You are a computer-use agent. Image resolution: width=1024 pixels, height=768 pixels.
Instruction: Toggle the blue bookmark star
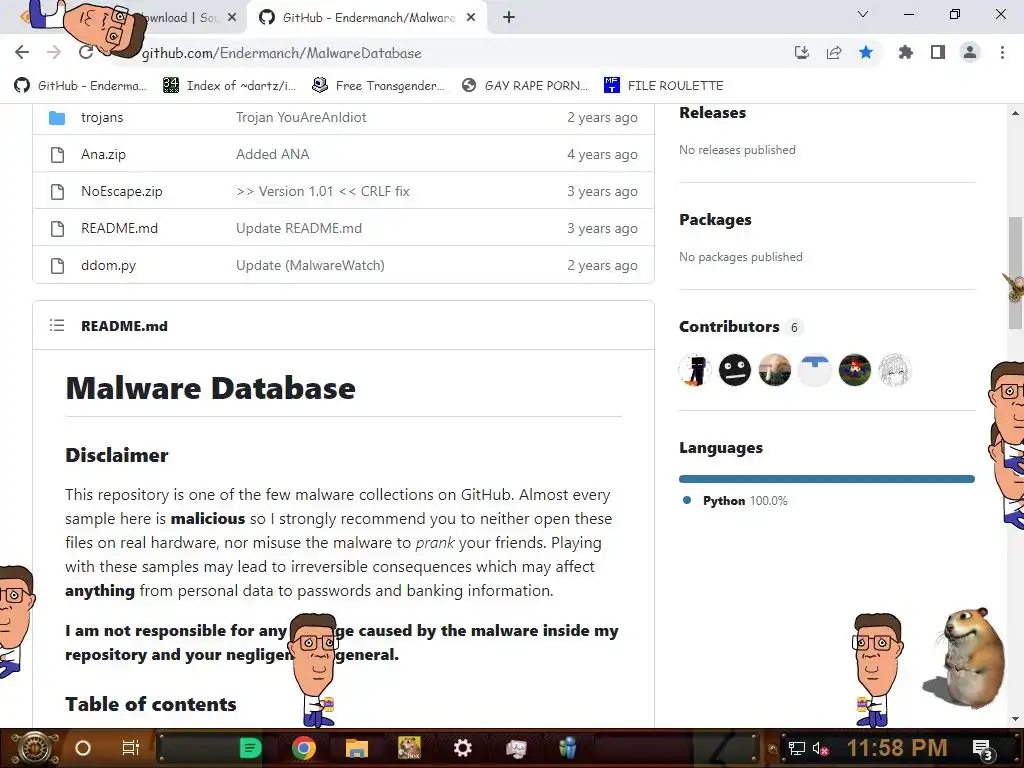coord(866,52)
